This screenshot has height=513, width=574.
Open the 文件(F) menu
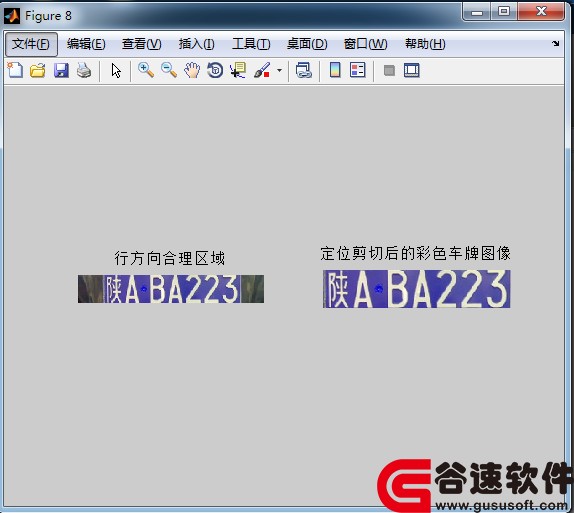click(31, 44)
